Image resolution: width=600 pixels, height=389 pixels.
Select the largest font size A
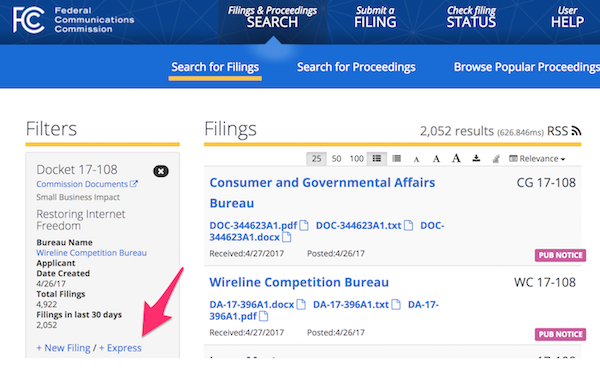click(456, 158)
